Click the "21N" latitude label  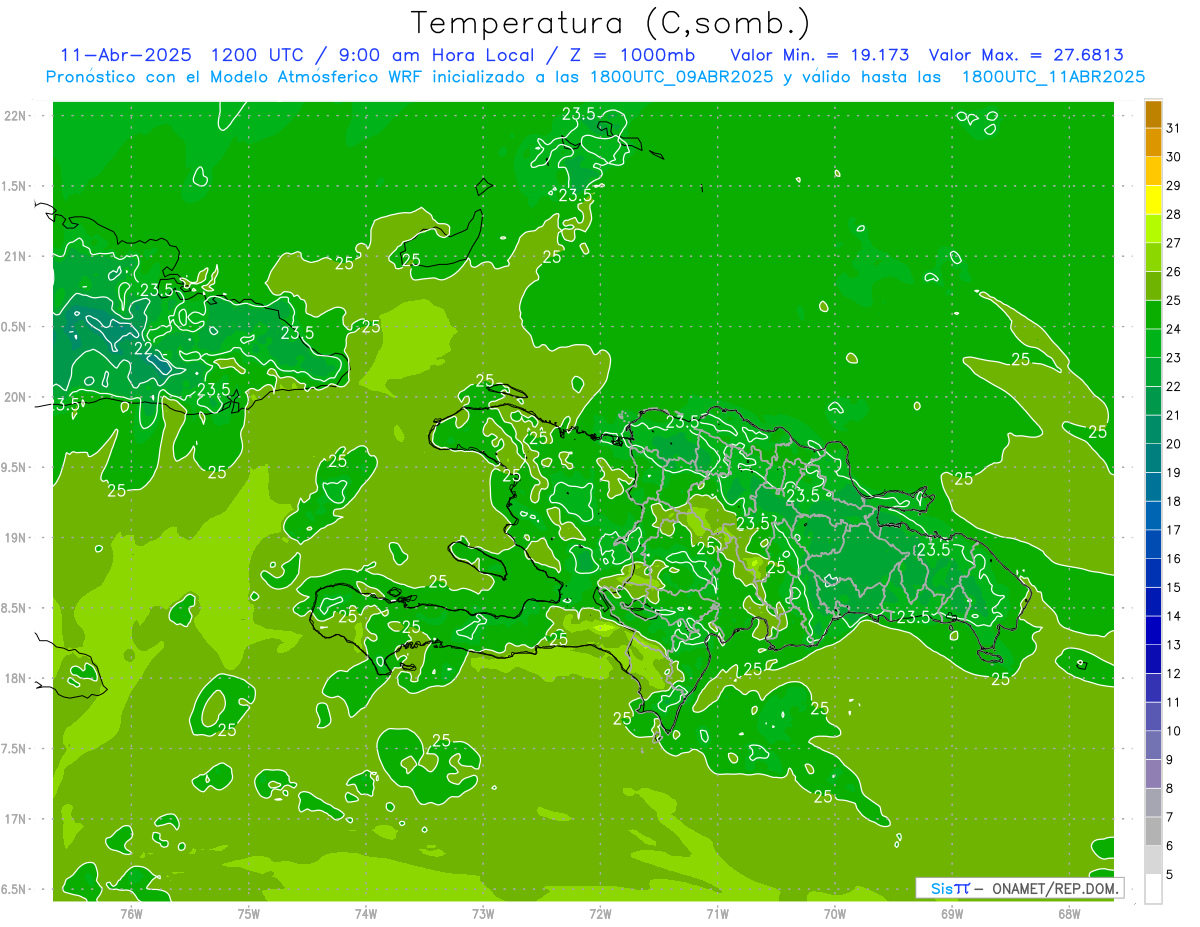(x=16, y=257)
